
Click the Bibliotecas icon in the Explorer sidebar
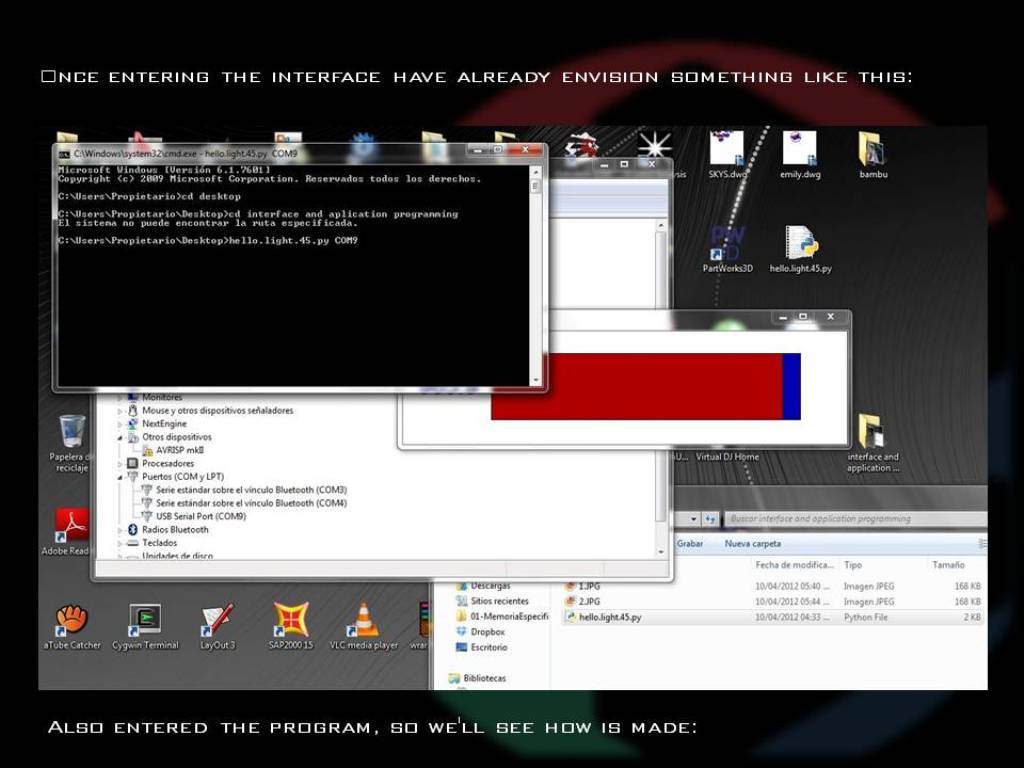click(454, 678)
